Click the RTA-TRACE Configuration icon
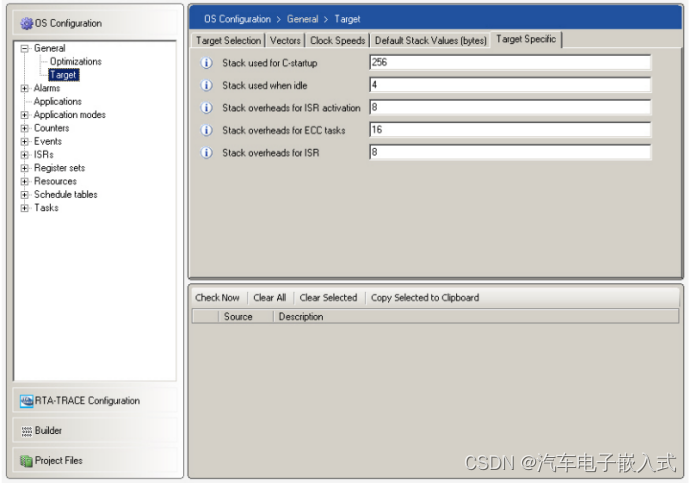692x483 pixels. [26, 401]
